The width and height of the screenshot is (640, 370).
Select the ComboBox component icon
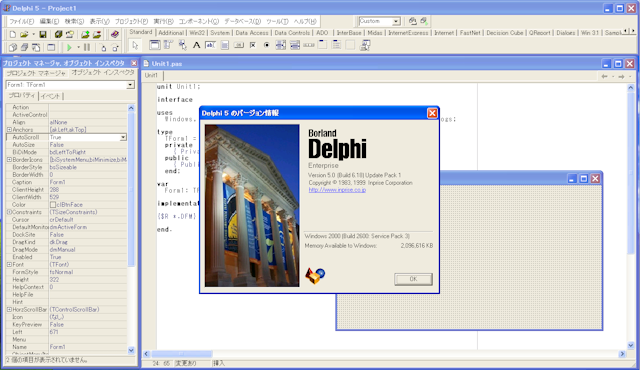[x=295, y=45]
